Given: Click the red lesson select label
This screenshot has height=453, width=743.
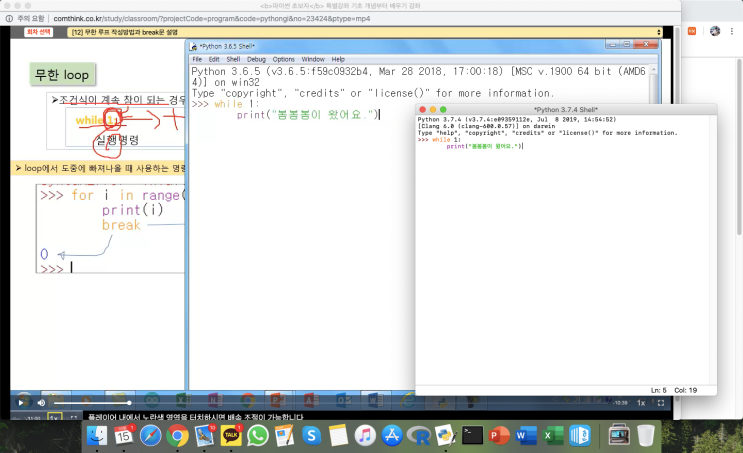Looking at the screenshot, I should [x=38, y=32].
